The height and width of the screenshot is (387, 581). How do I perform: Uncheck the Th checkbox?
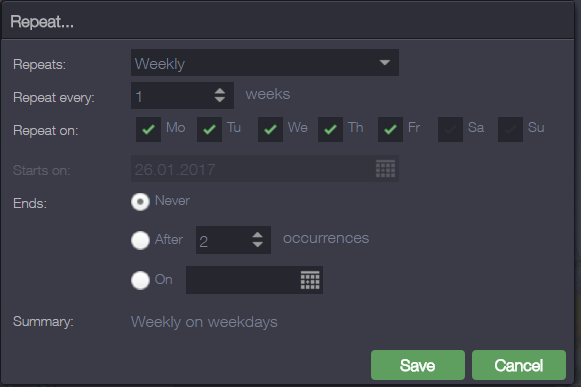click(330, 129)
